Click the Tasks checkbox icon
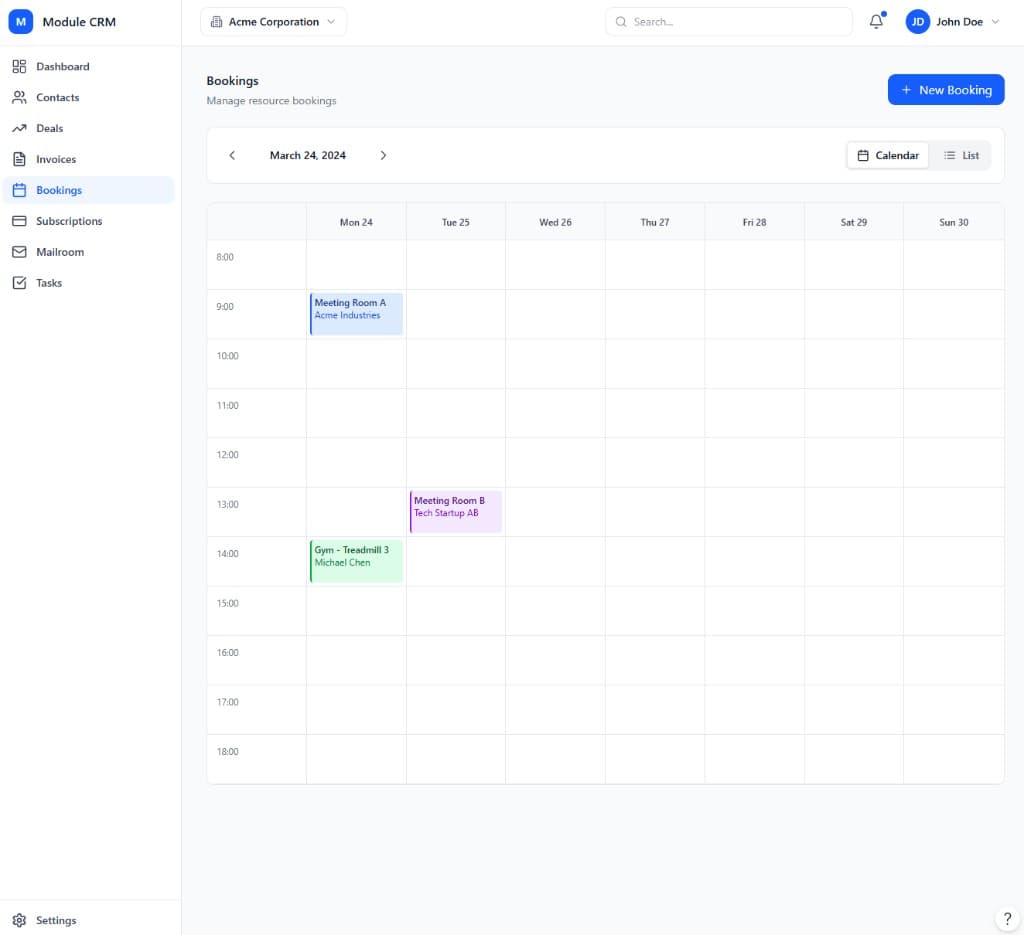Screen dimensions: 1024x935 point(20,283)
